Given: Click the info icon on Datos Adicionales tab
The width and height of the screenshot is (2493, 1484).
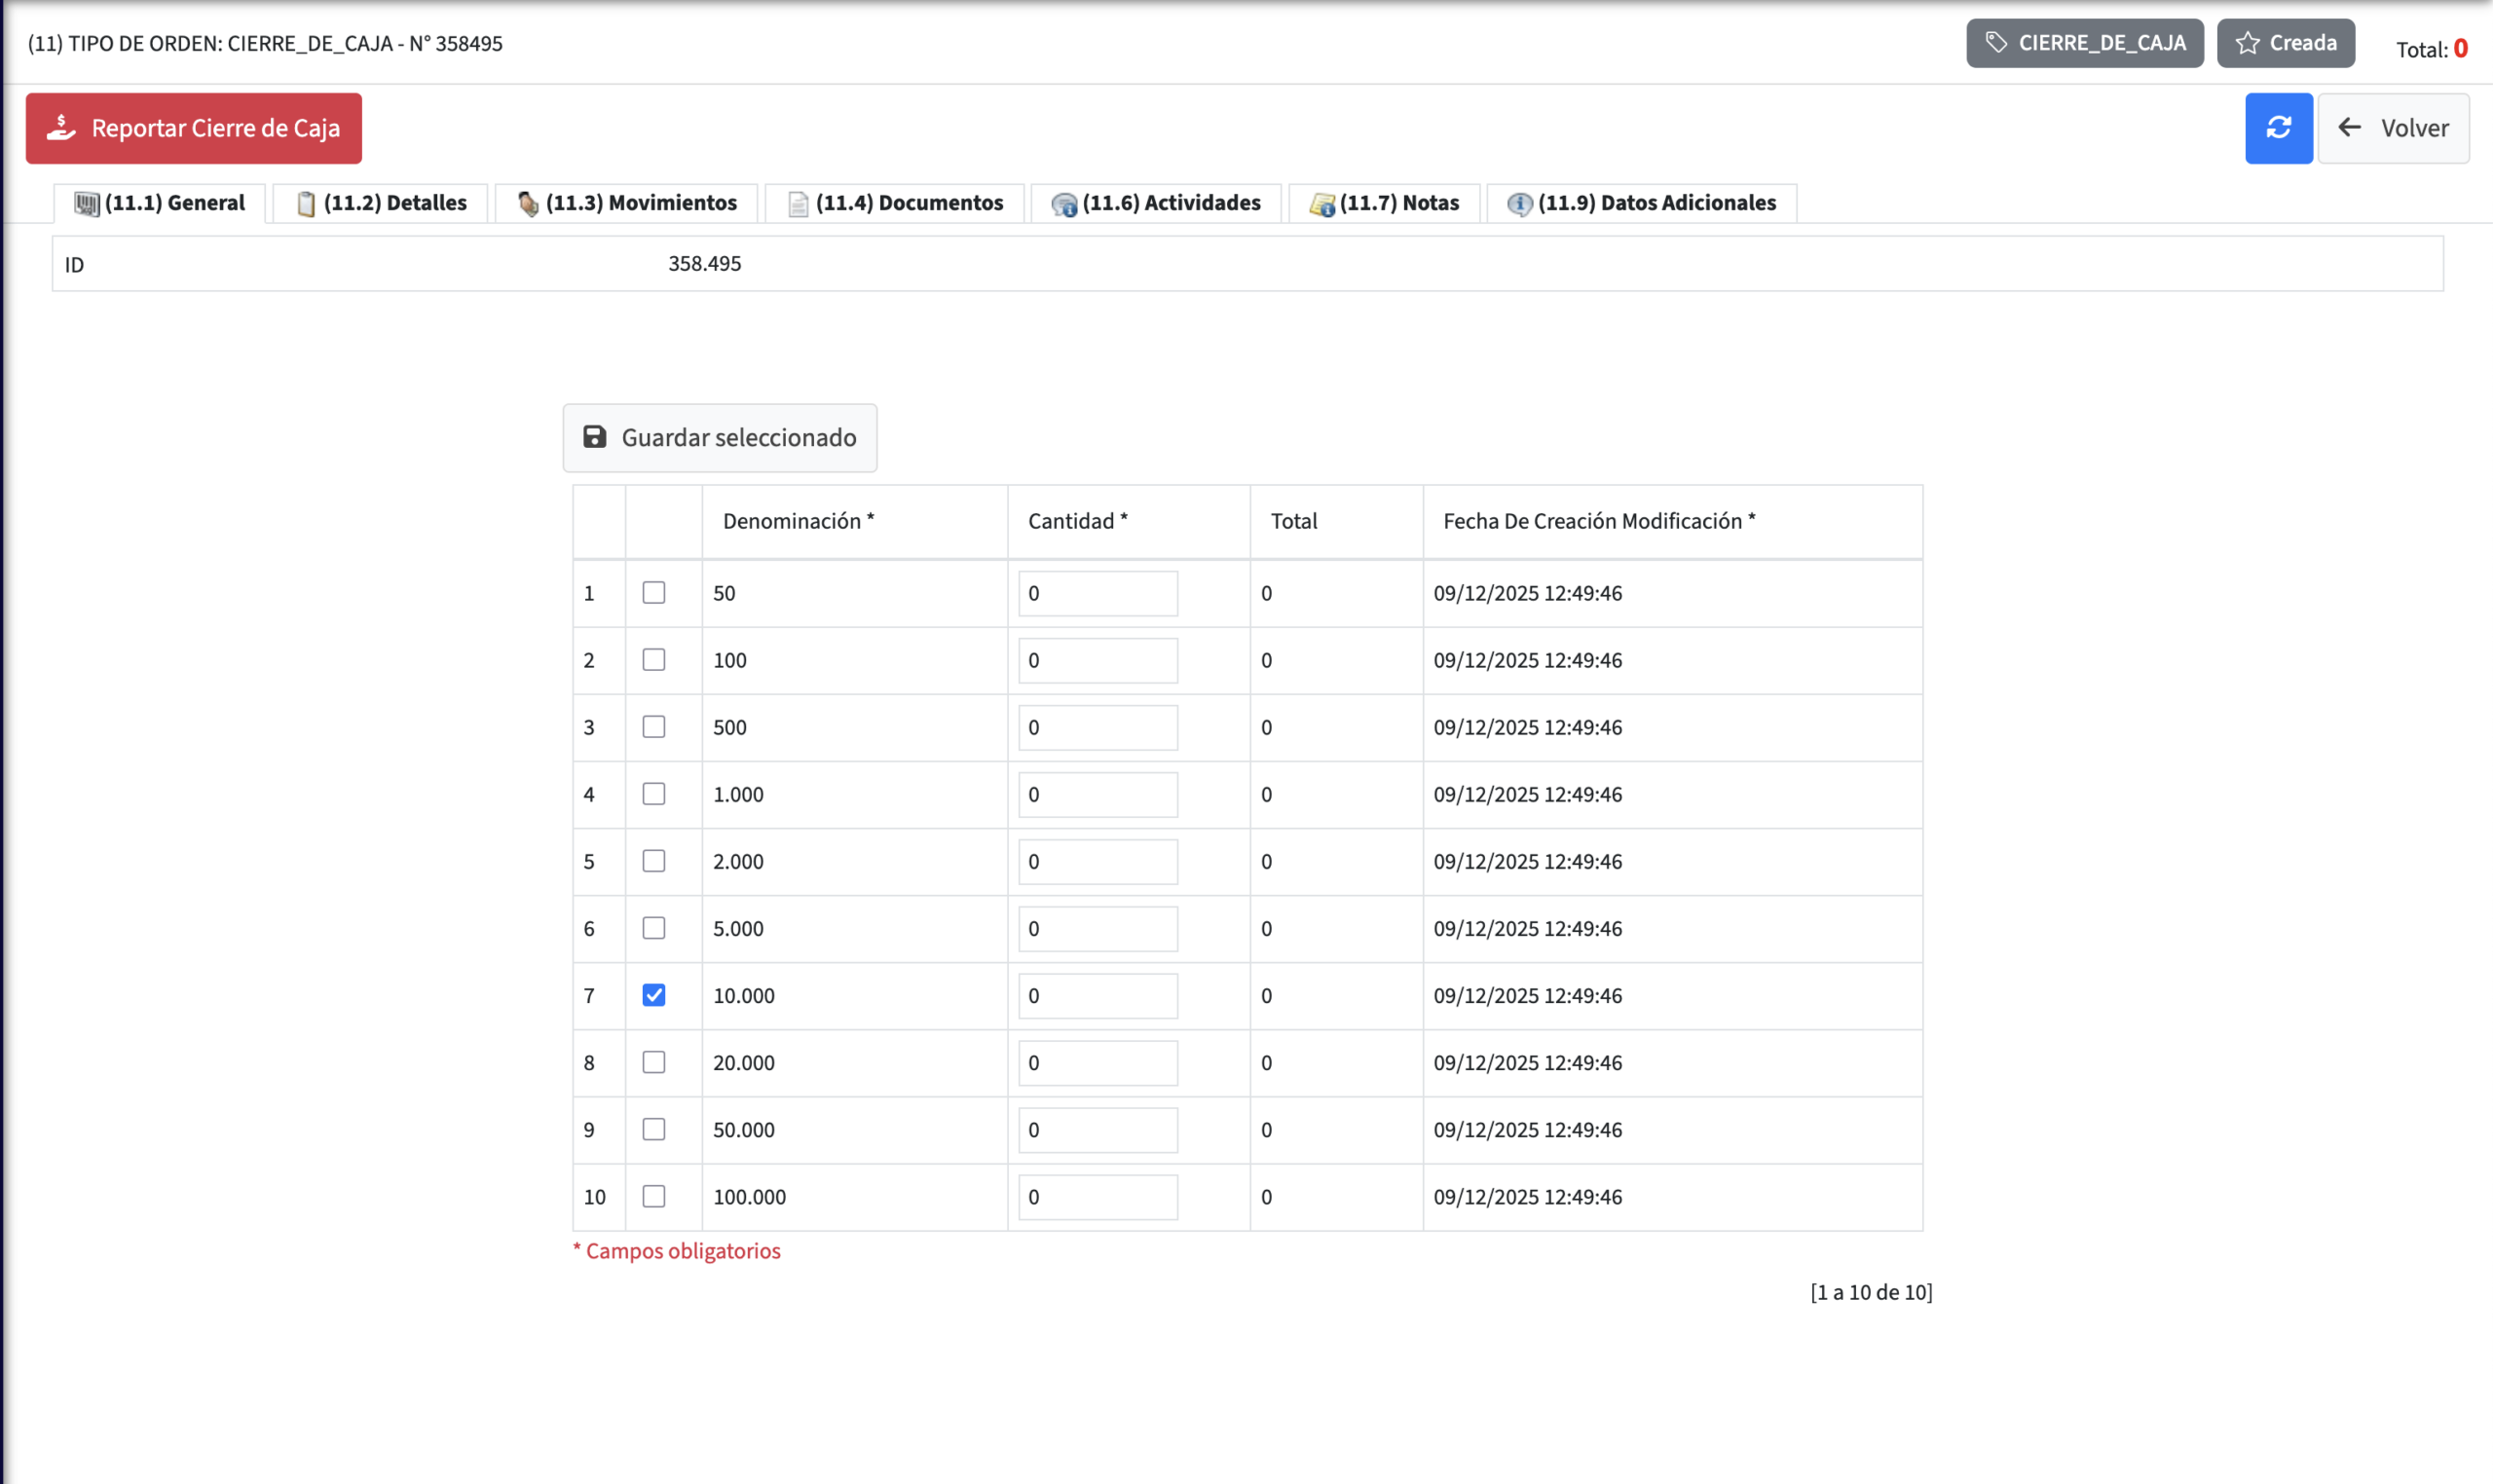Looking at the screenshot, I should [x=1518, y=204].
